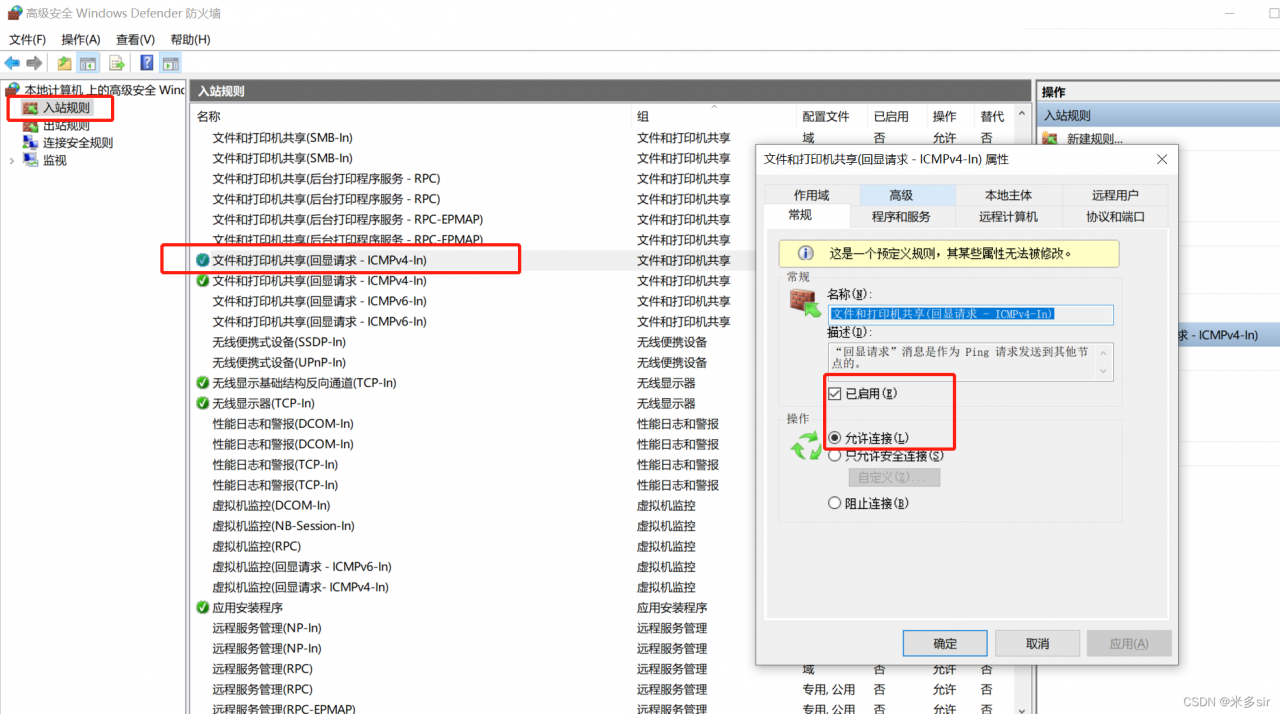
Task: Close the properties dialog with X
Action: pos(1161,159)
